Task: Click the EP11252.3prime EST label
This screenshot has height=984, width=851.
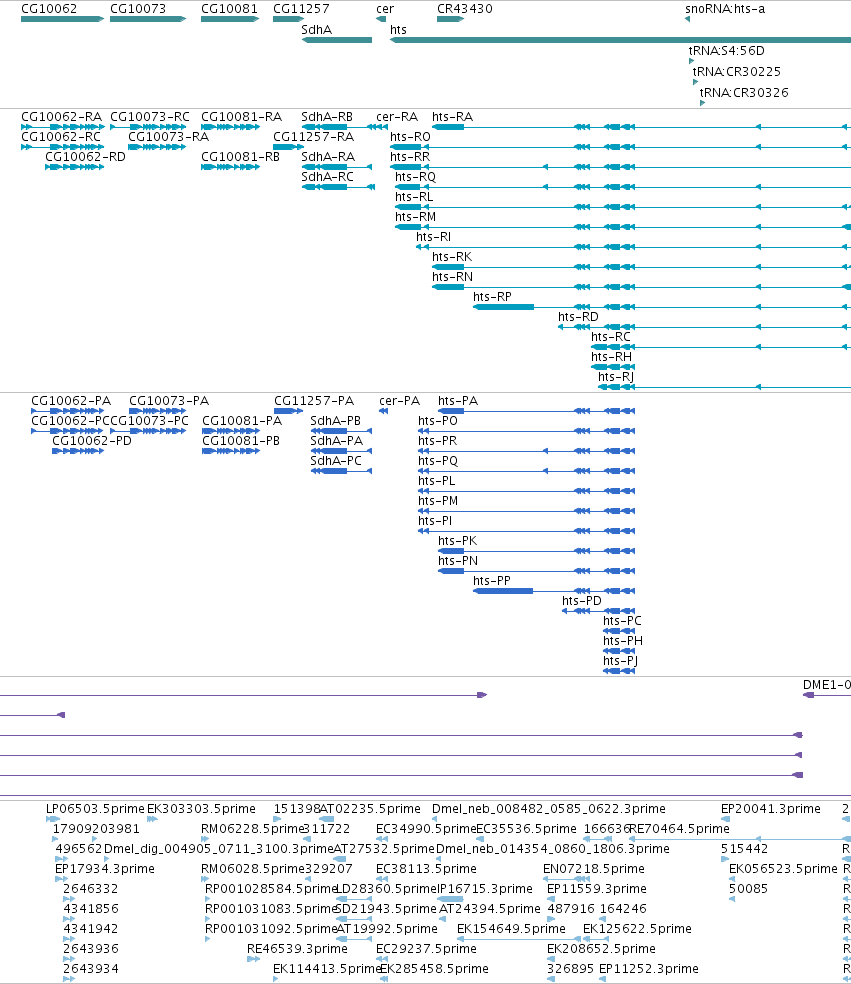Action: click(649, 969)
